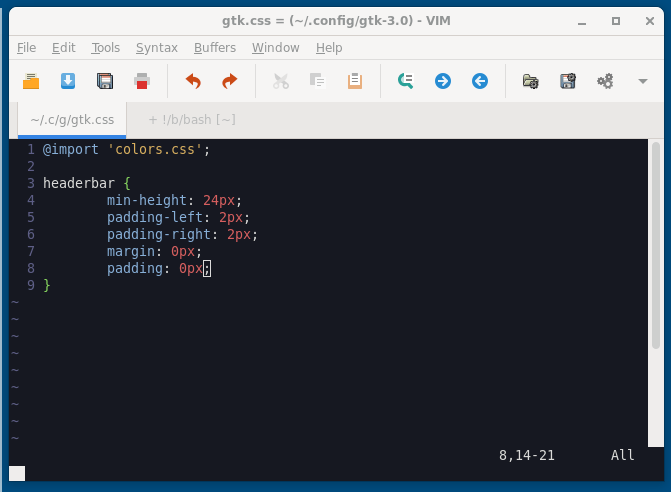Place cursor on 'headerbar {' line

tap(86, 183)
